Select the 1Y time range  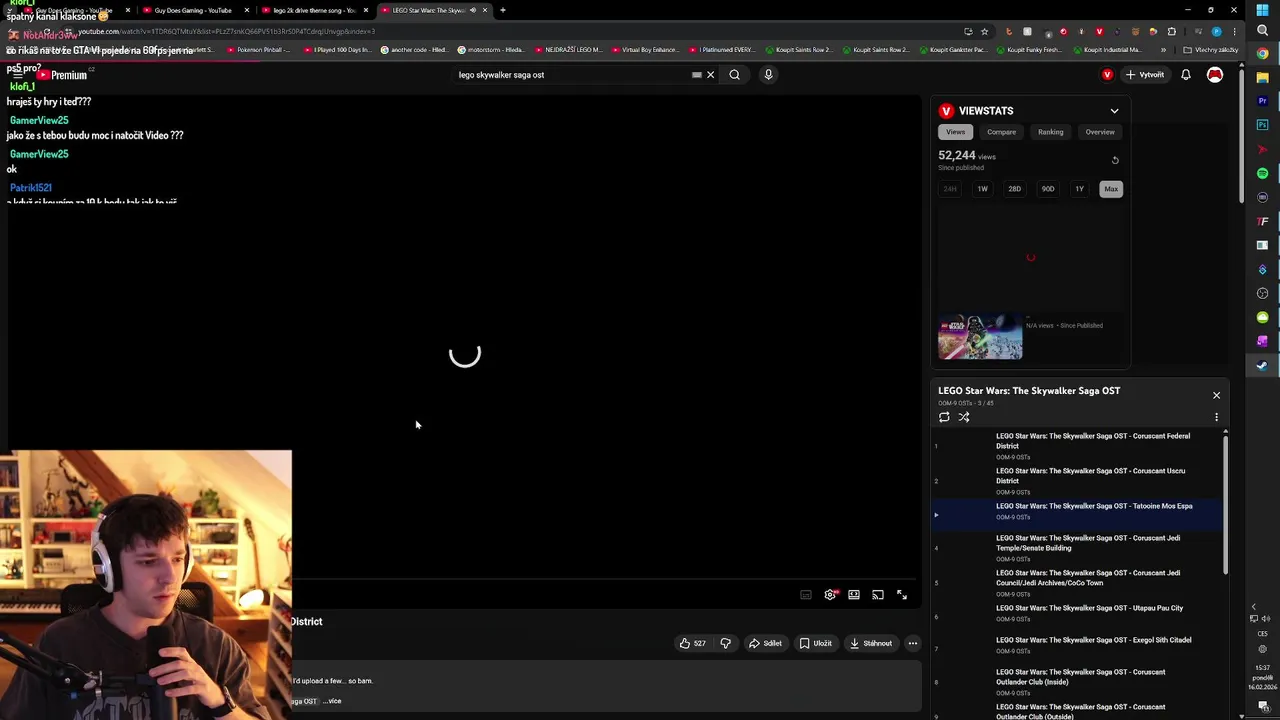click(x=1079, y=189)
